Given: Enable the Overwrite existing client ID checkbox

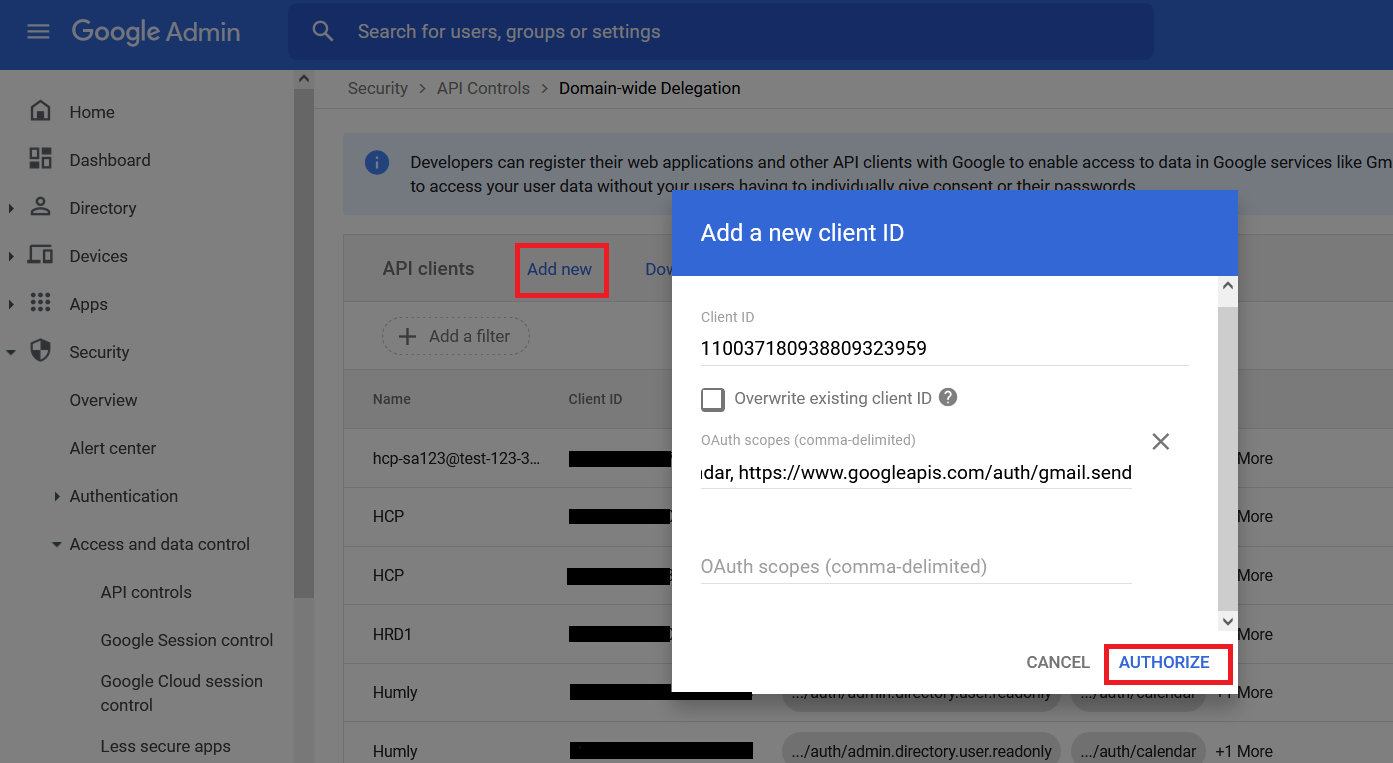Looking at the screenshot, I should coord(712,399).
